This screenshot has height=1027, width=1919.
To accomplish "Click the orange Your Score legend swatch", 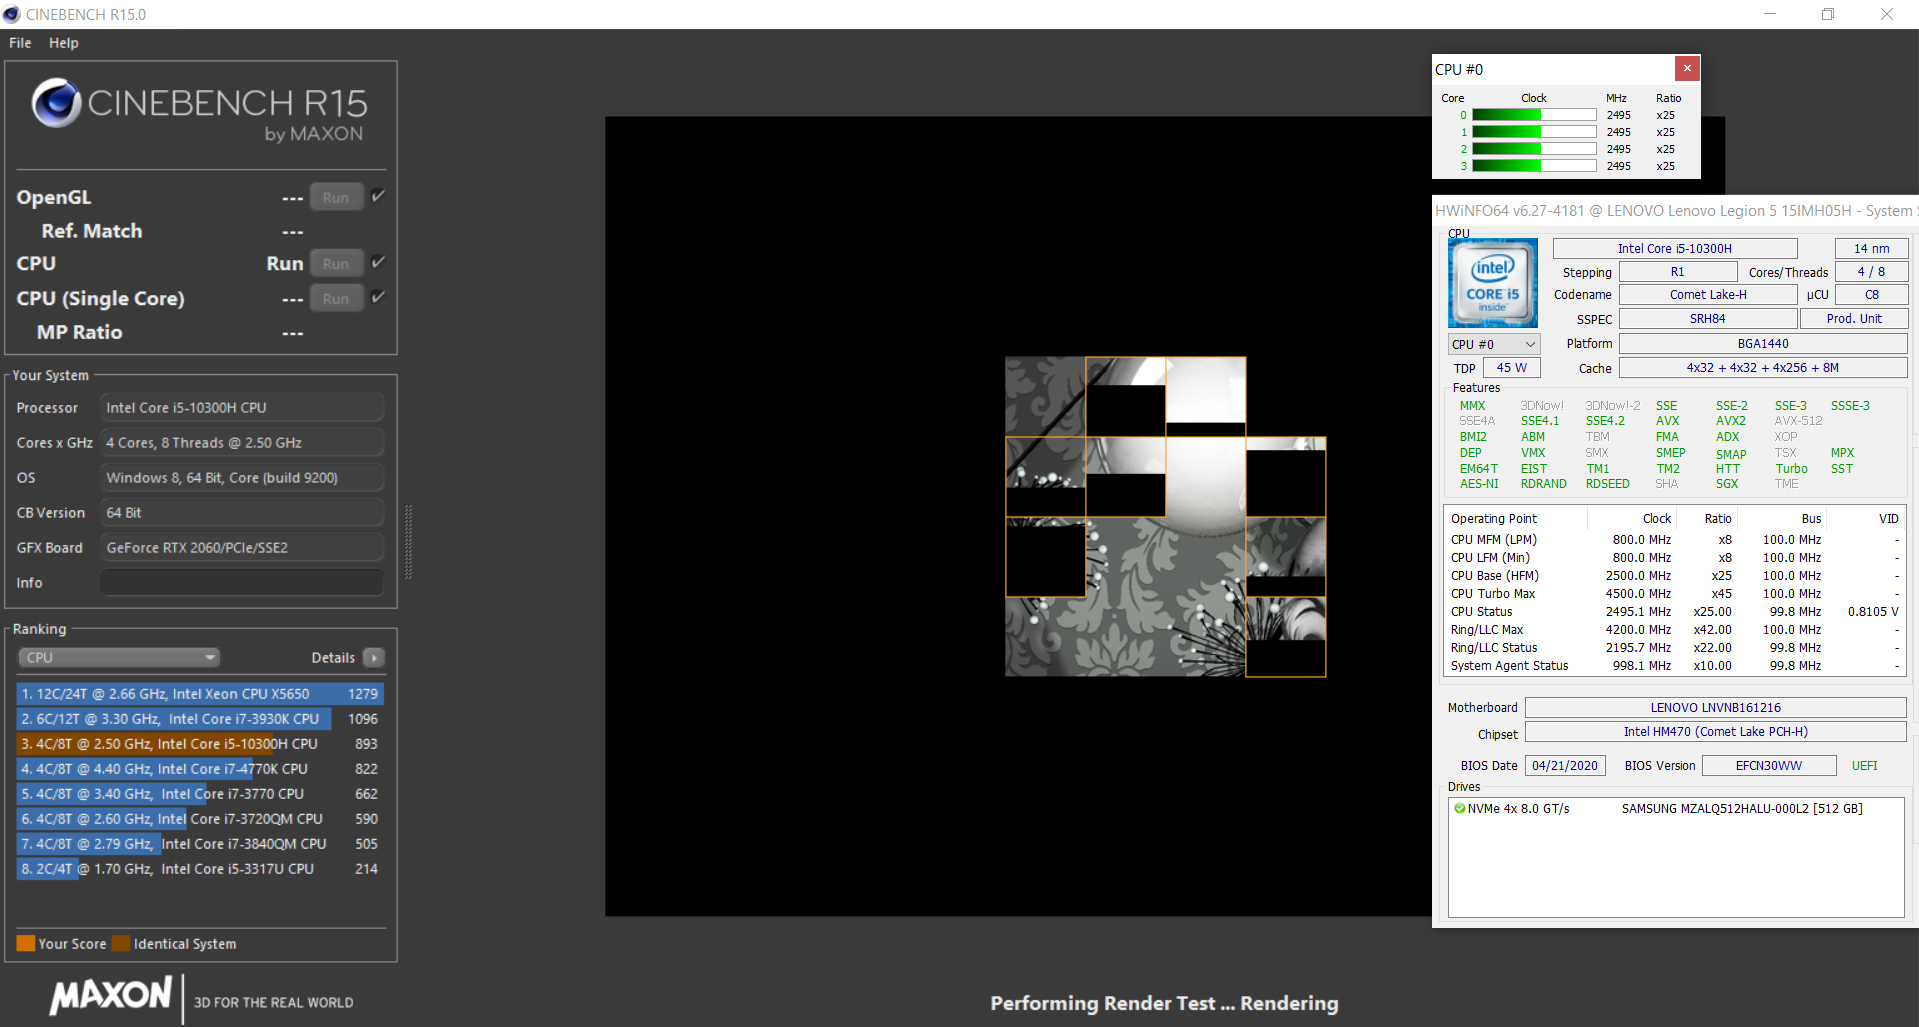I will point(26,944).
